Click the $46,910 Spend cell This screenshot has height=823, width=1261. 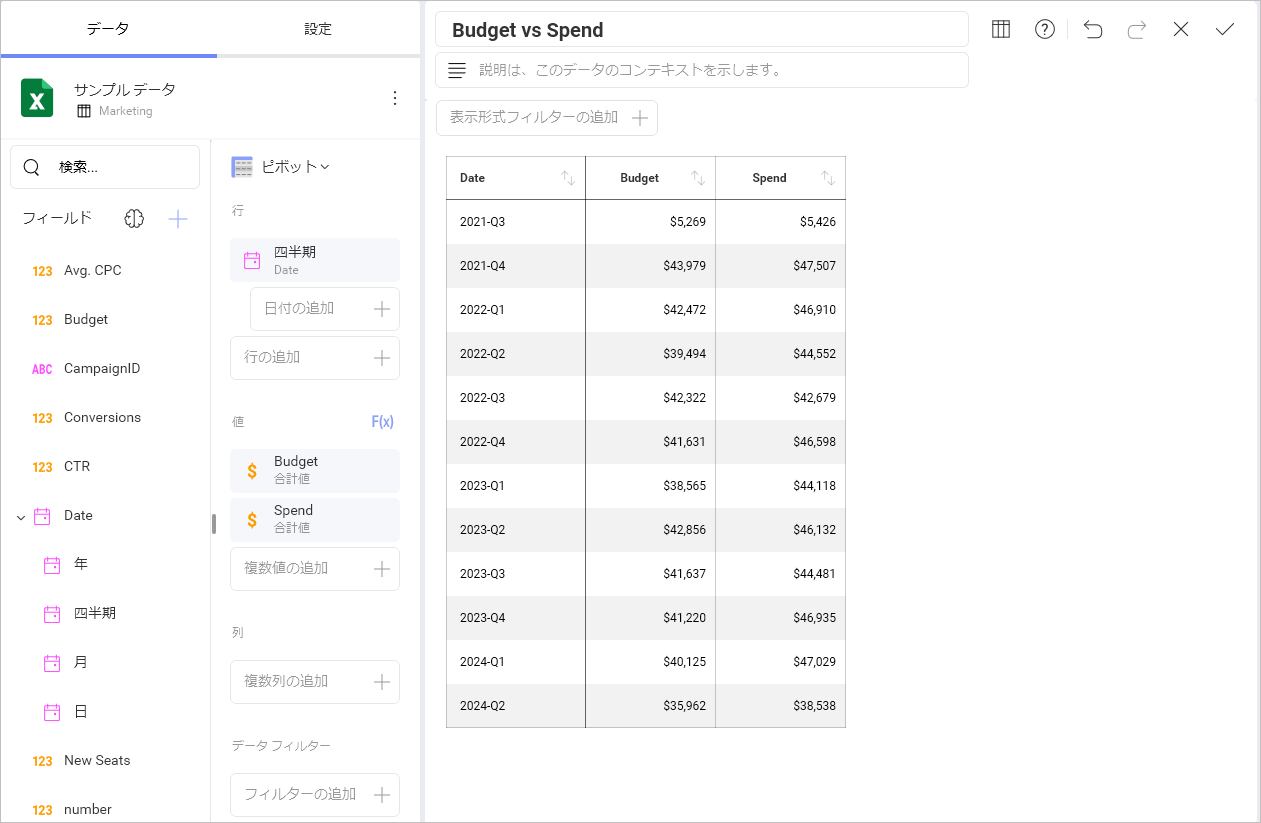(x=781, y=310)
